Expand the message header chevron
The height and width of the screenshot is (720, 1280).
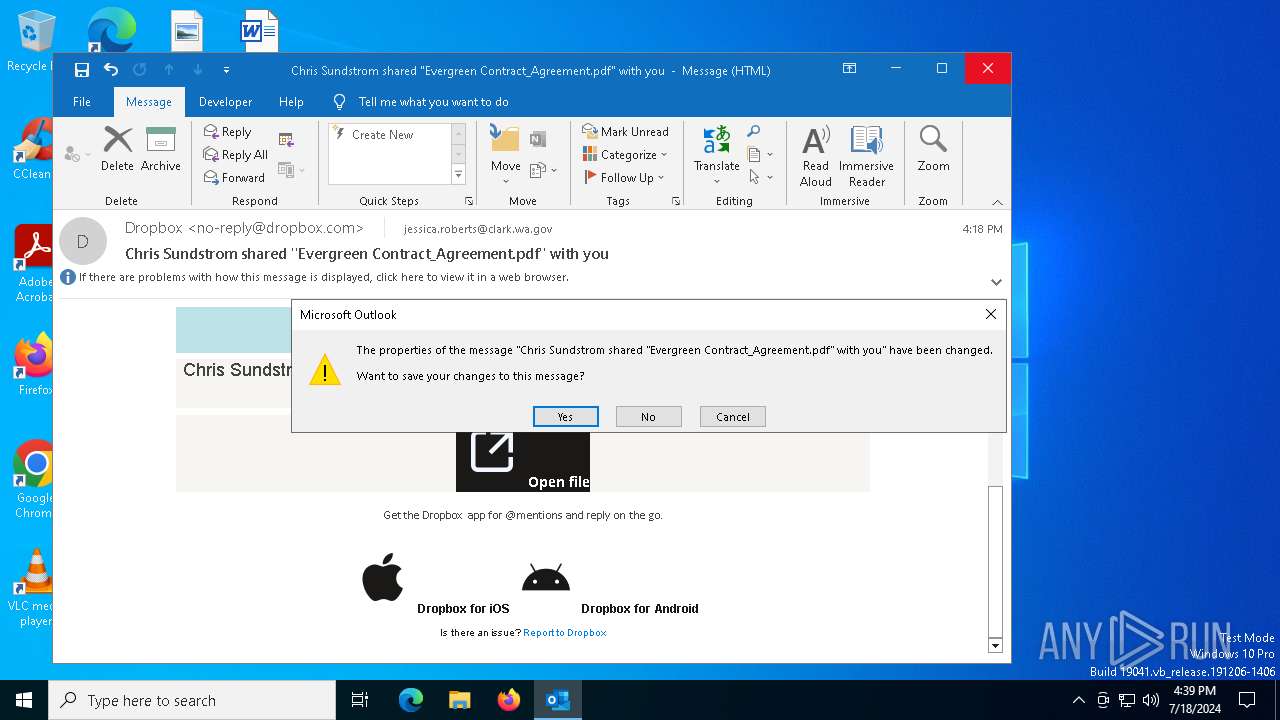(996, 282)
